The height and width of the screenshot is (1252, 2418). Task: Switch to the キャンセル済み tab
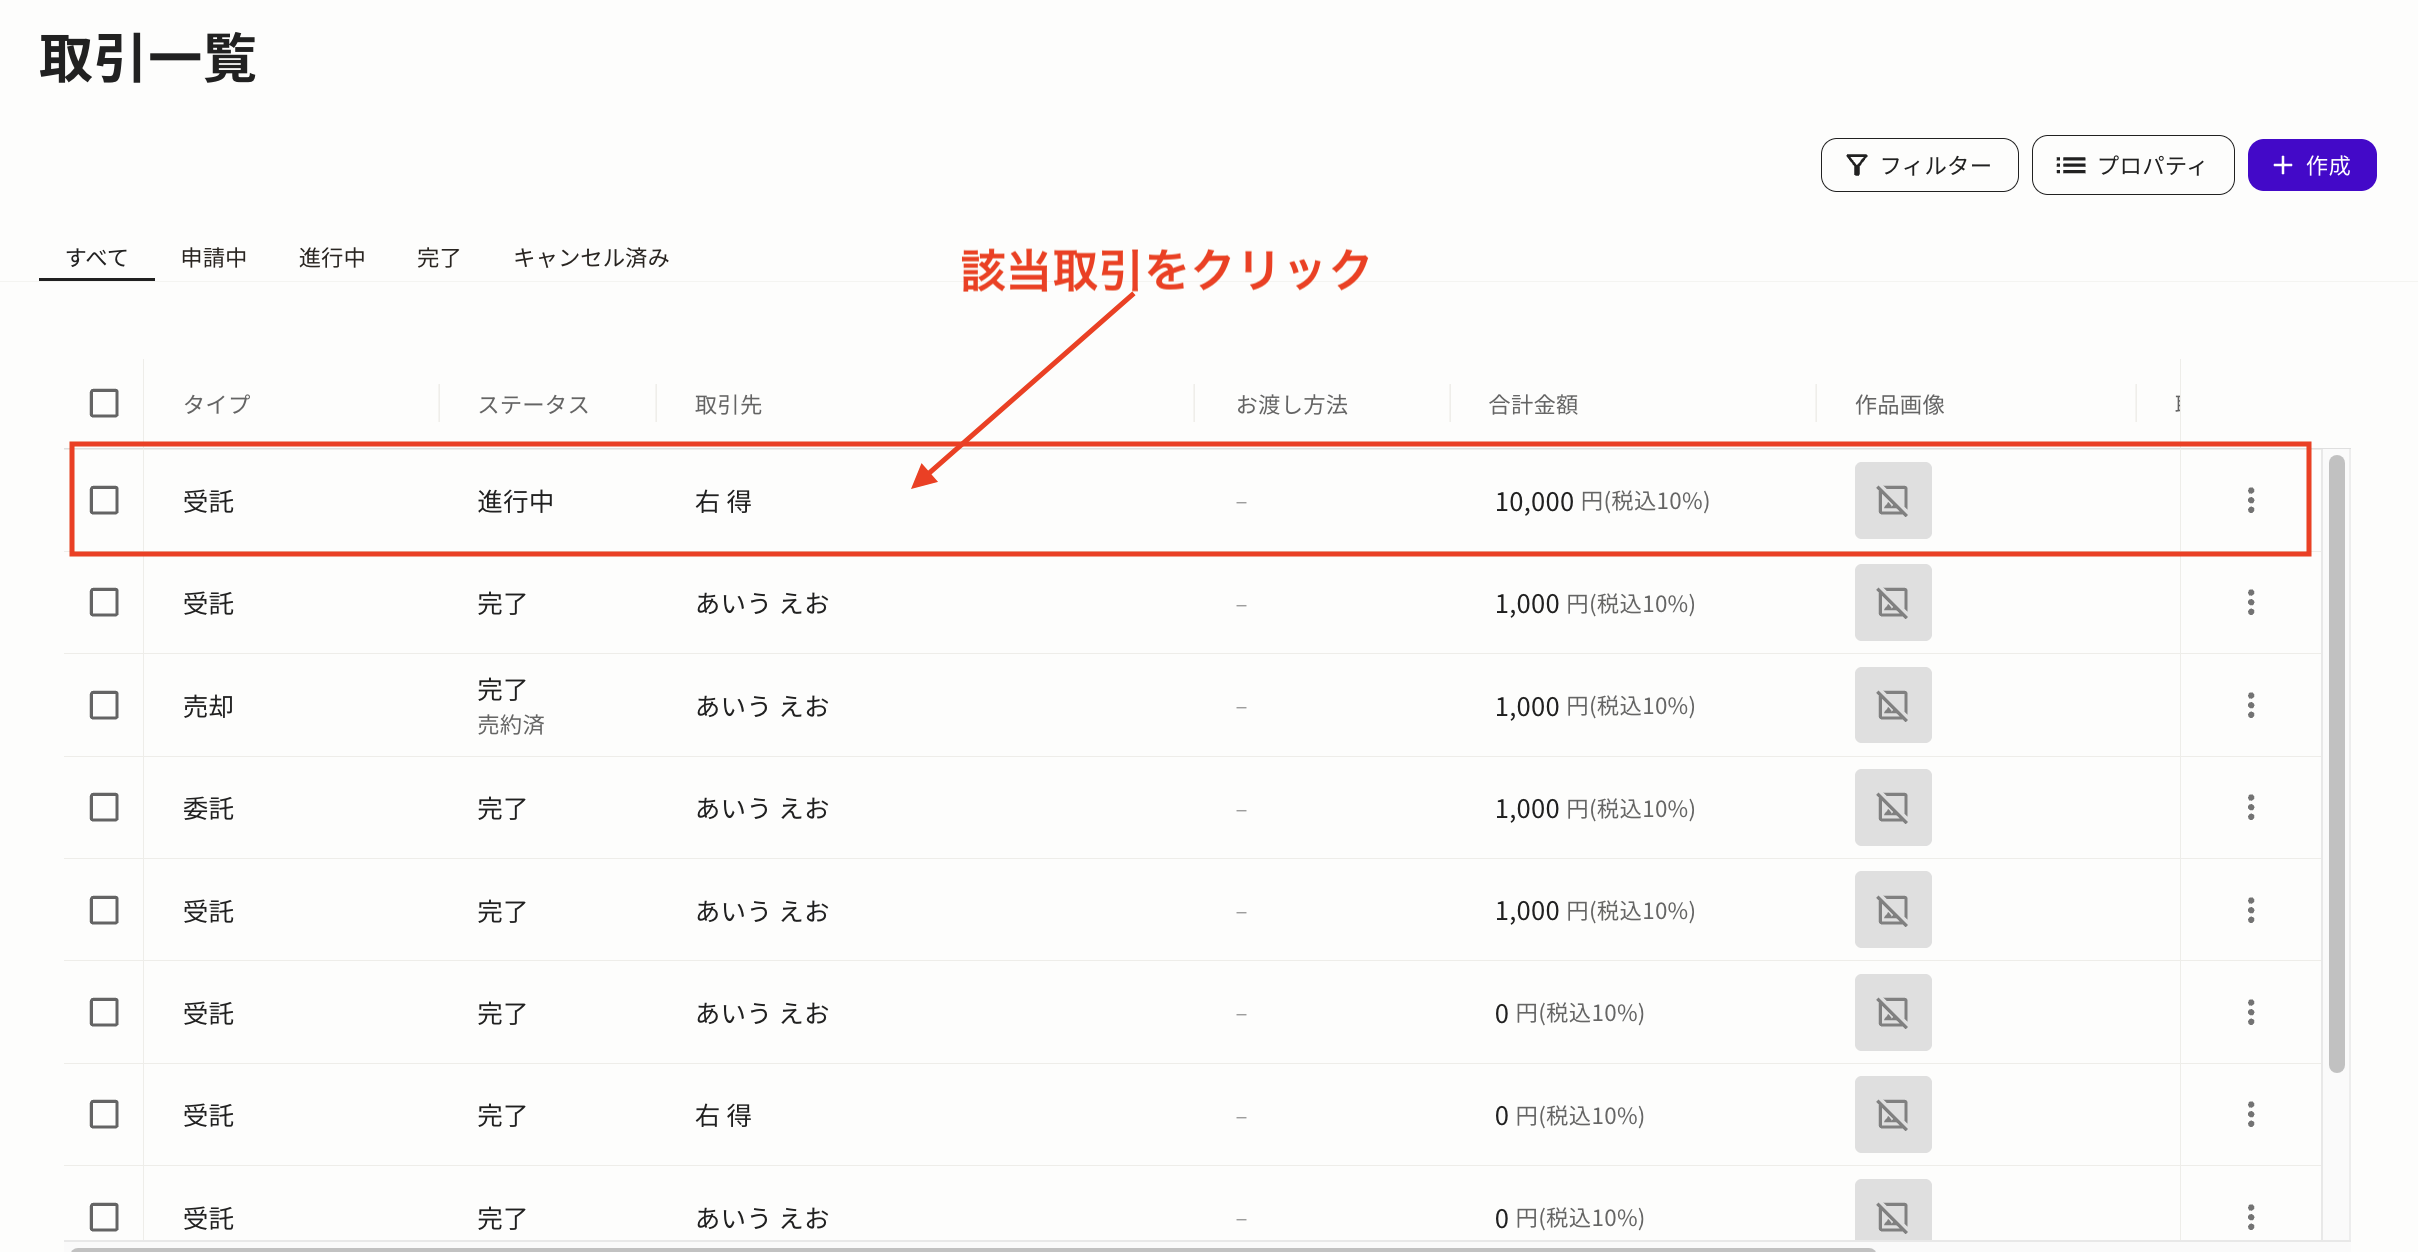coord(590,258)
